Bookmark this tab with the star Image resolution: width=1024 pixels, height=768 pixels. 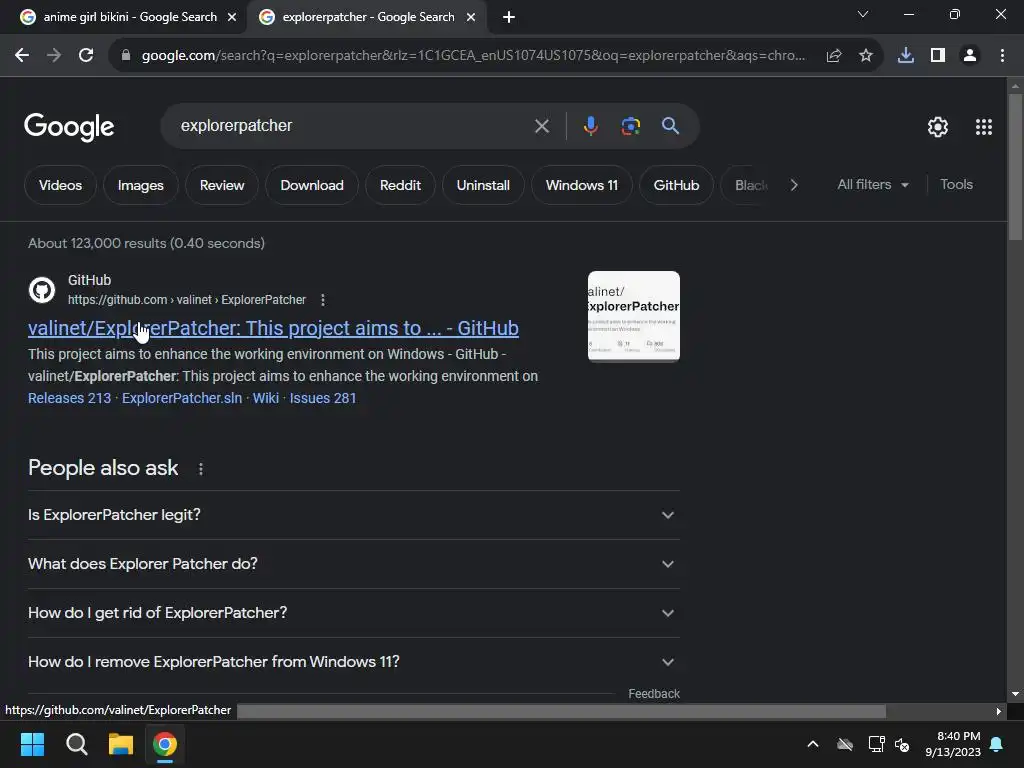point(866,56)
